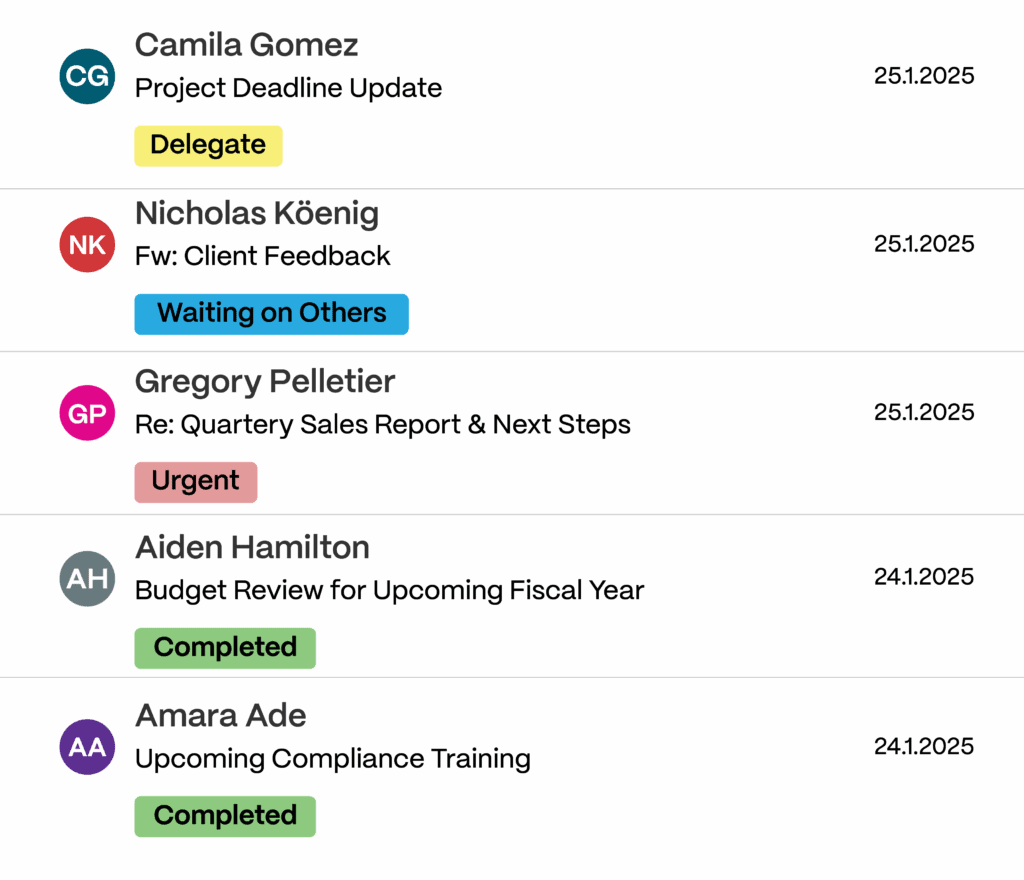Viewport: 1024px width, 880px height.
Task: Click the gray AH avatar icon
Action: click(x=88, y=578)
